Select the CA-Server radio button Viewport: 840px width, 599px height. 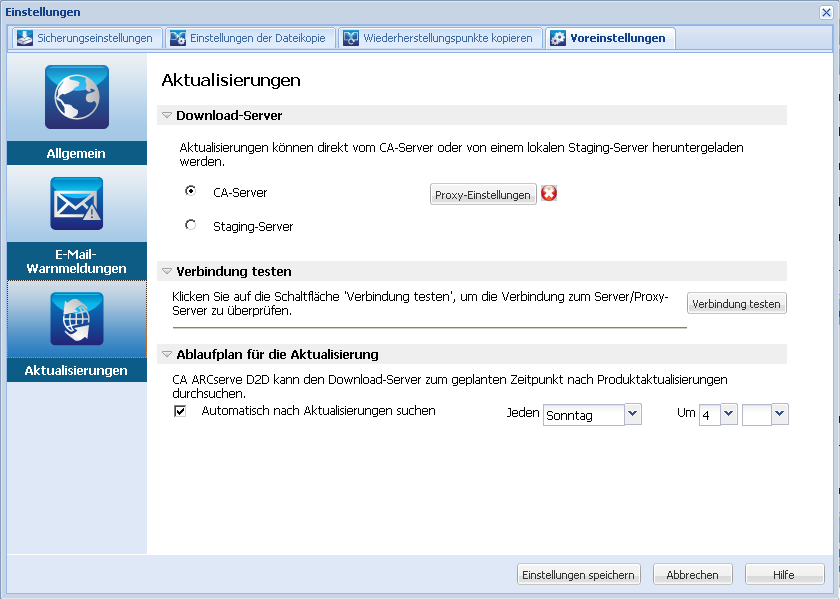click(190, 191)
